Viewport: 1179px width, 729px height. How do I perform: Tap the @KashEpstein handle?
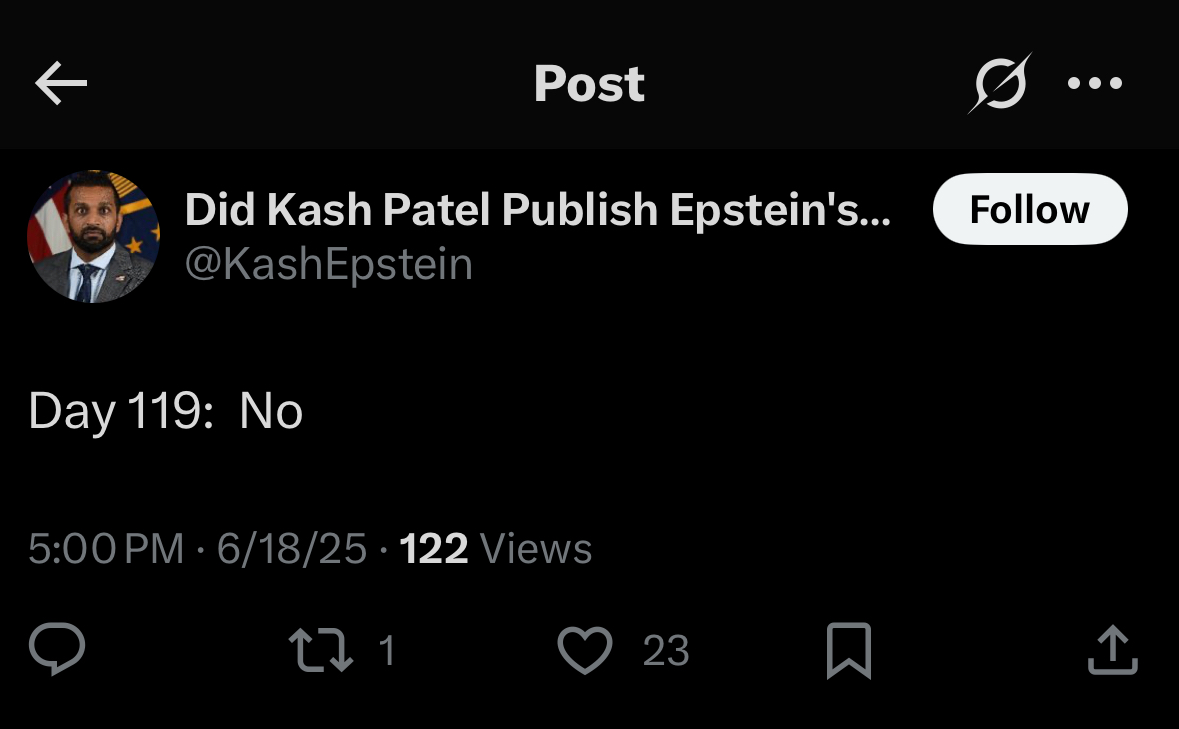click(x=329, y=265)
